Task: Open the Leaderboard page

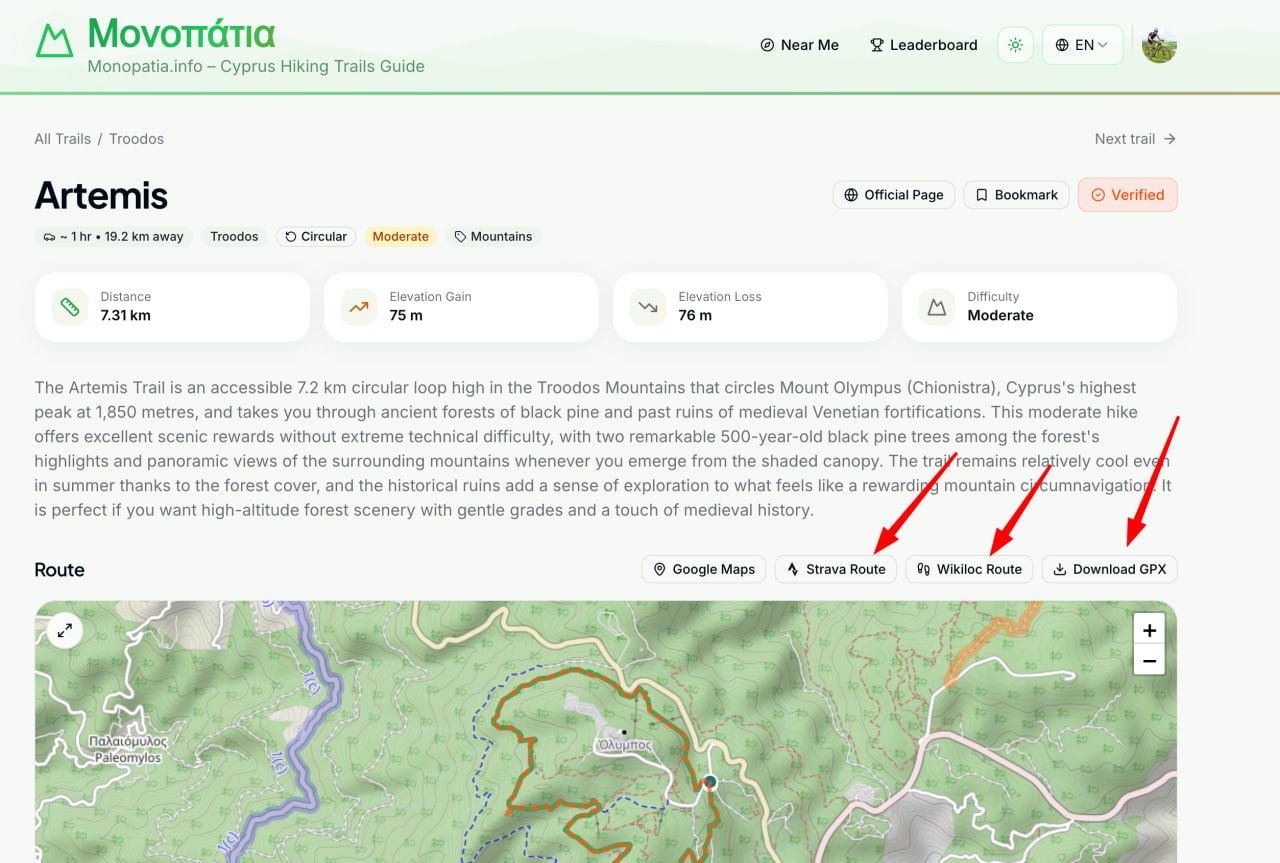Action: click(923, 45)
